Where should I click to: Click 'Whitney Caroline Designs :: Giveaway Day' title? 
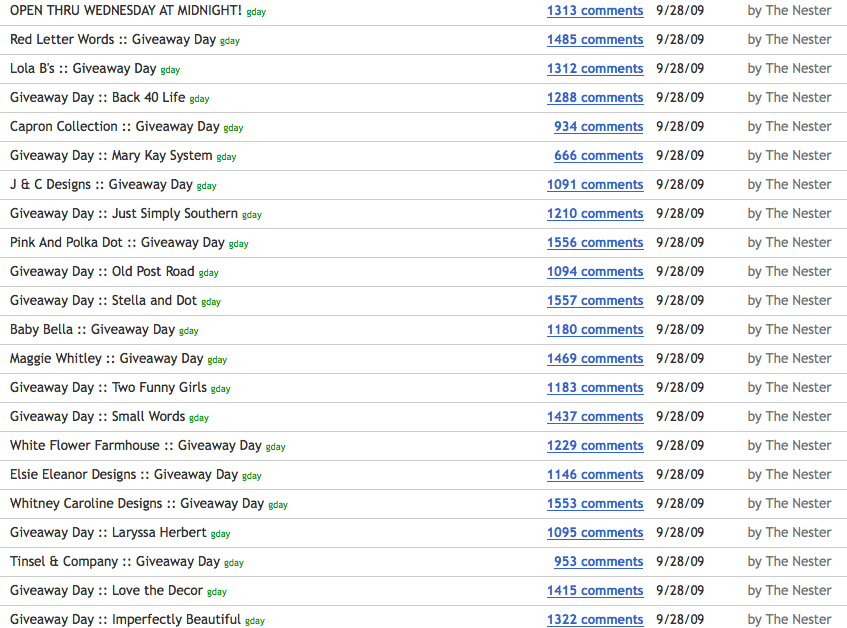[137, 503]
